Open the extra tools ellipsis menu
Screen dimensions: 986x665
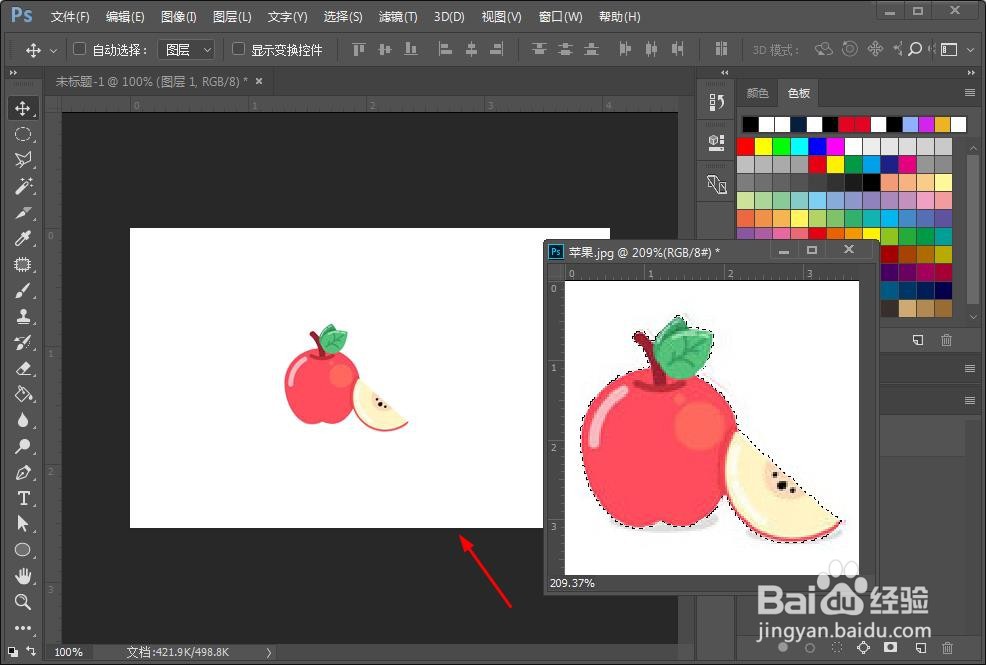[23, 627]
